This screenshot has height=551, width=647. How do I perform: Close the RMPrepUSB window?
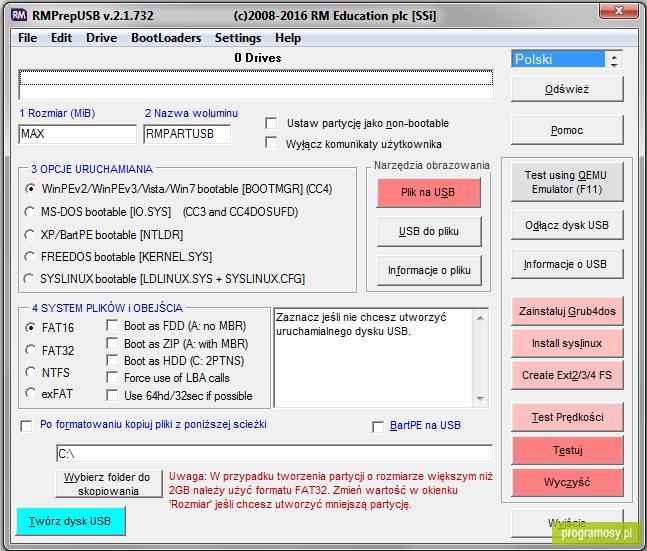pos(619,11)
